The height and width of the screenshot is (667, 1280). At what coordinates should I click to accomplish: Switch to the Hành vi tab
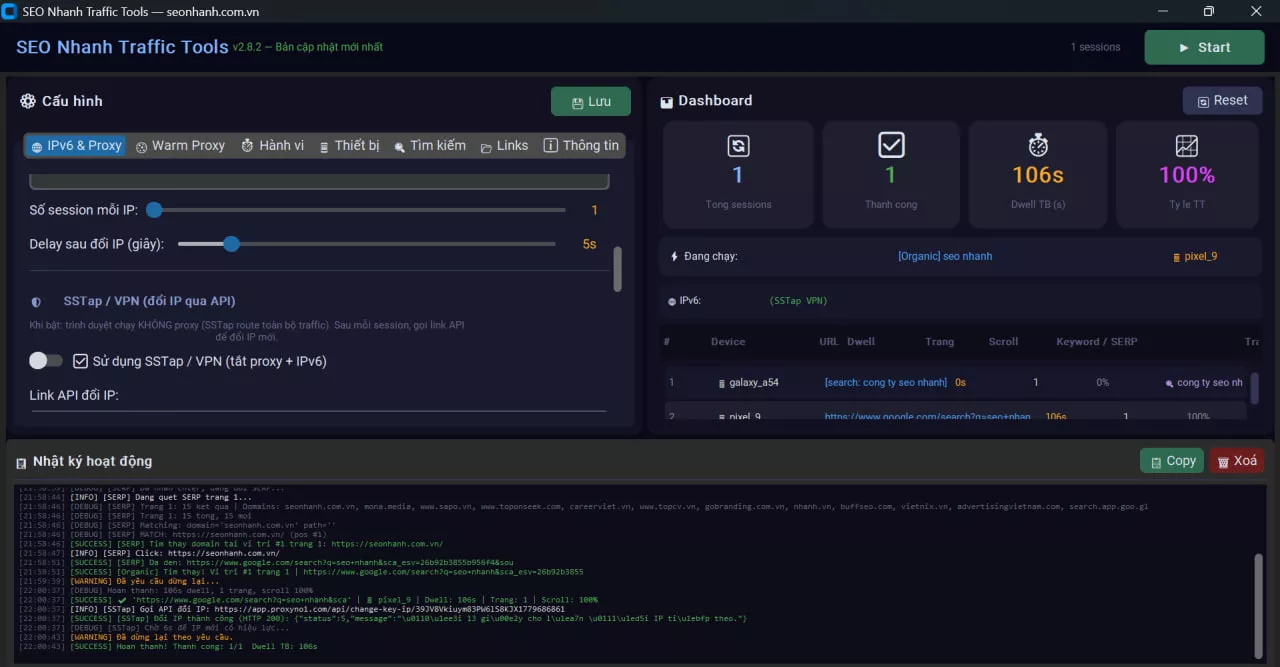click(272, 146)
